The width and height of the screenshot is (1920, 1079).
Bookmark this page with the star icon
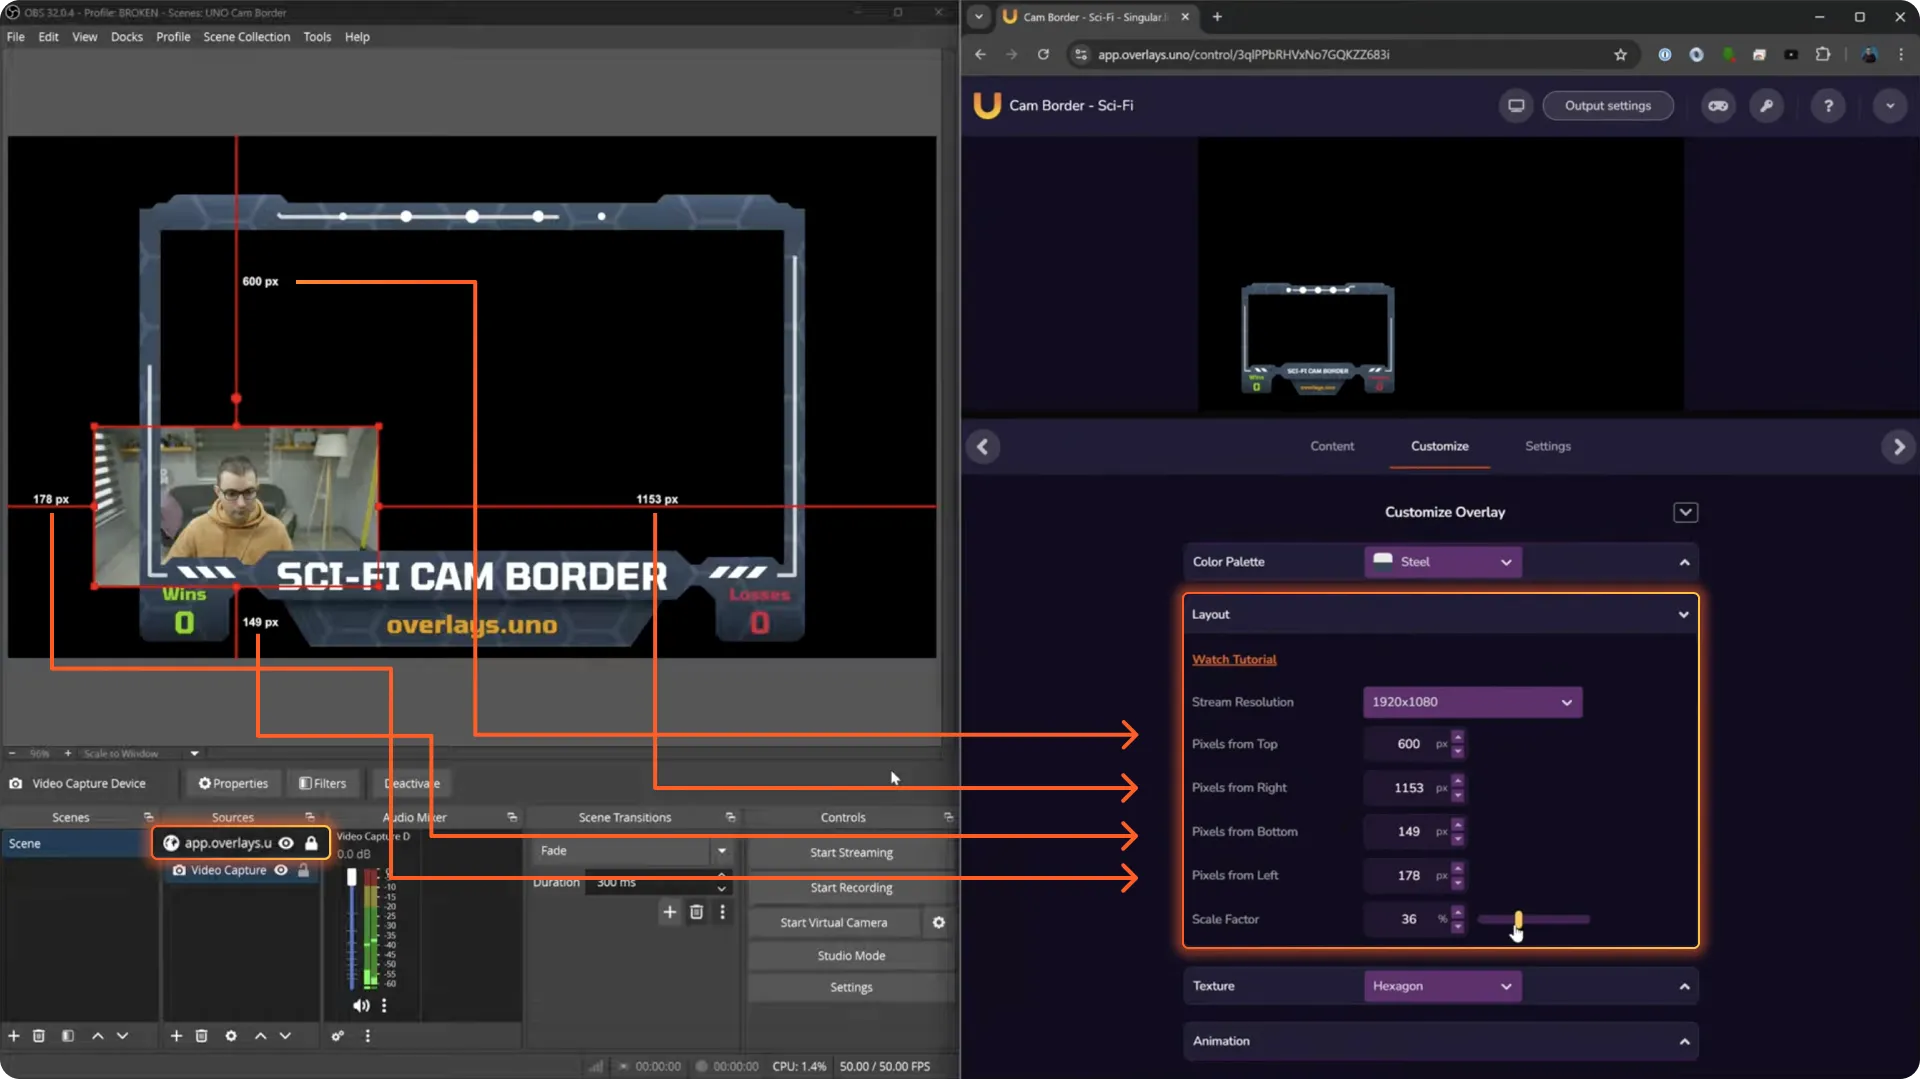(x=1620, y=54)
